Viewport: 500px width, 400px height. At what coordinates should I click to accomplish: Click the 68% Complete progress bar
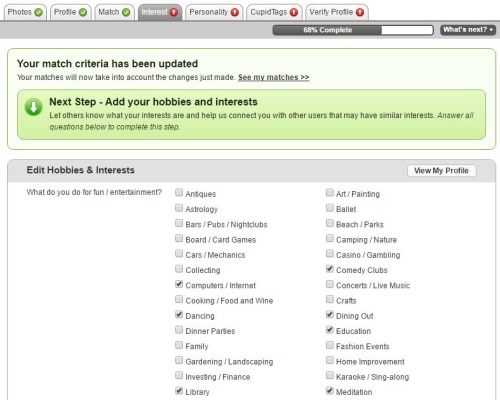coord(353,30)
